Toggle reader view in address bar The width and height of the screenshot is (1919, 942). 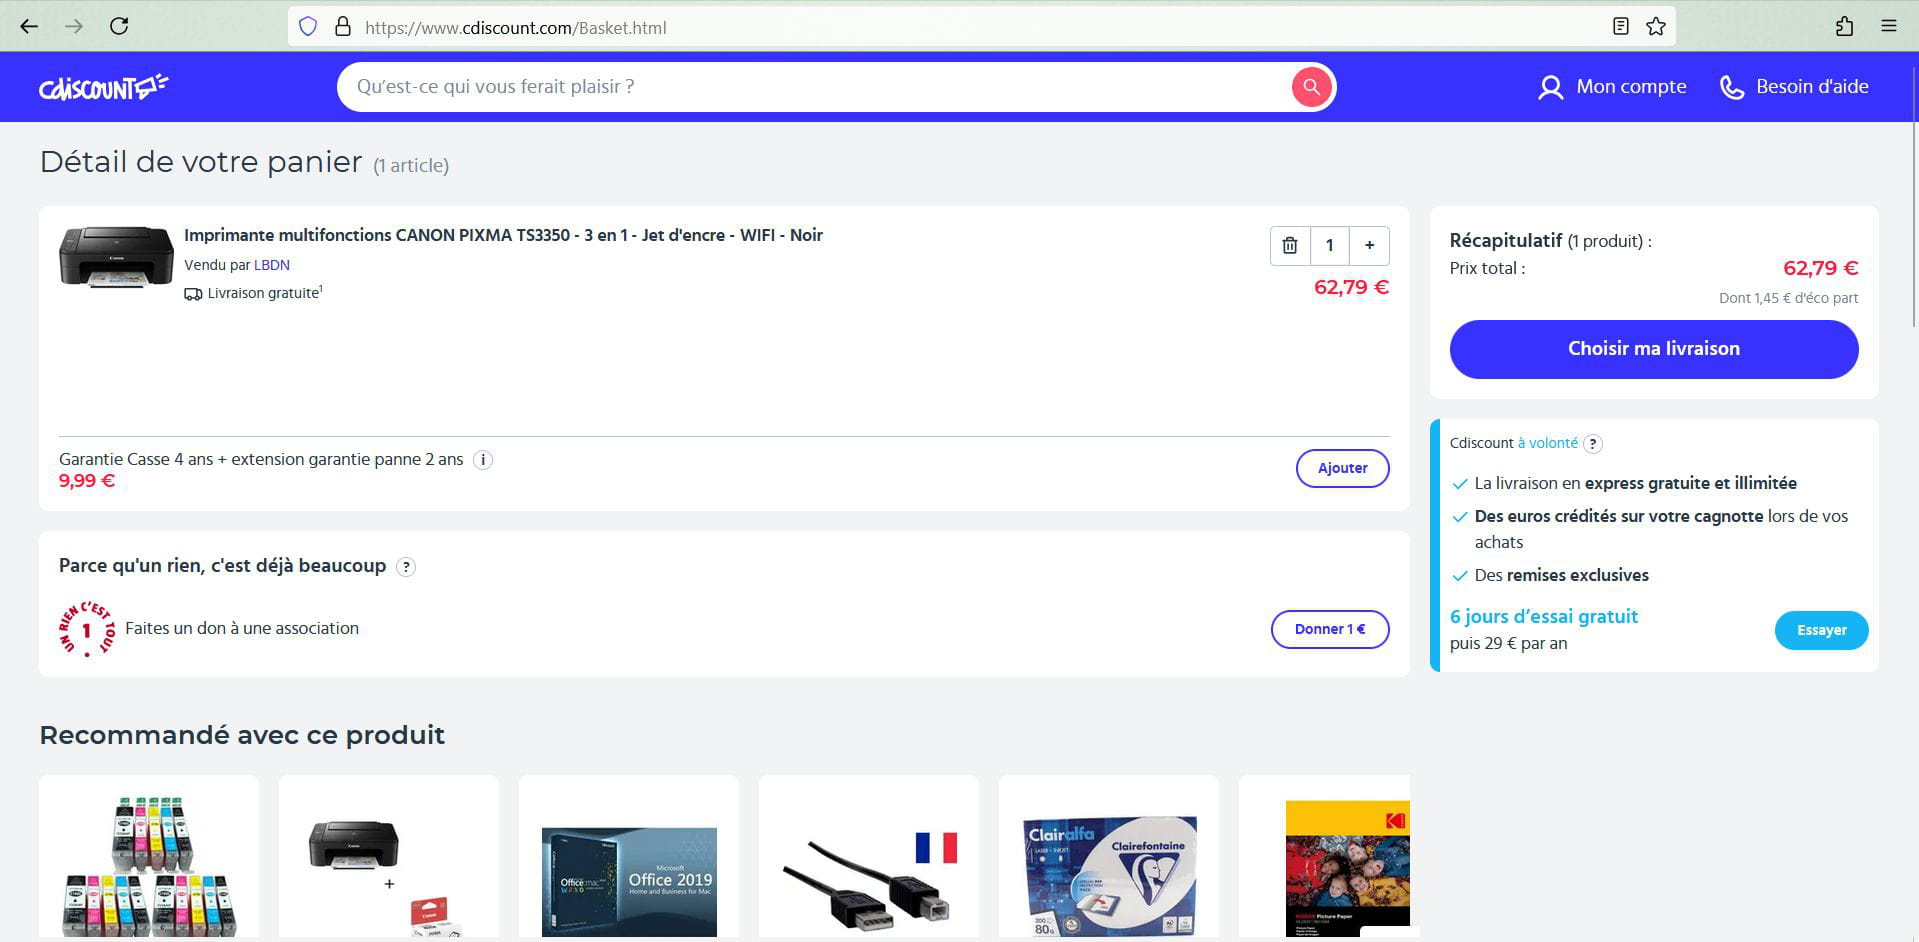coord(1621,27)
